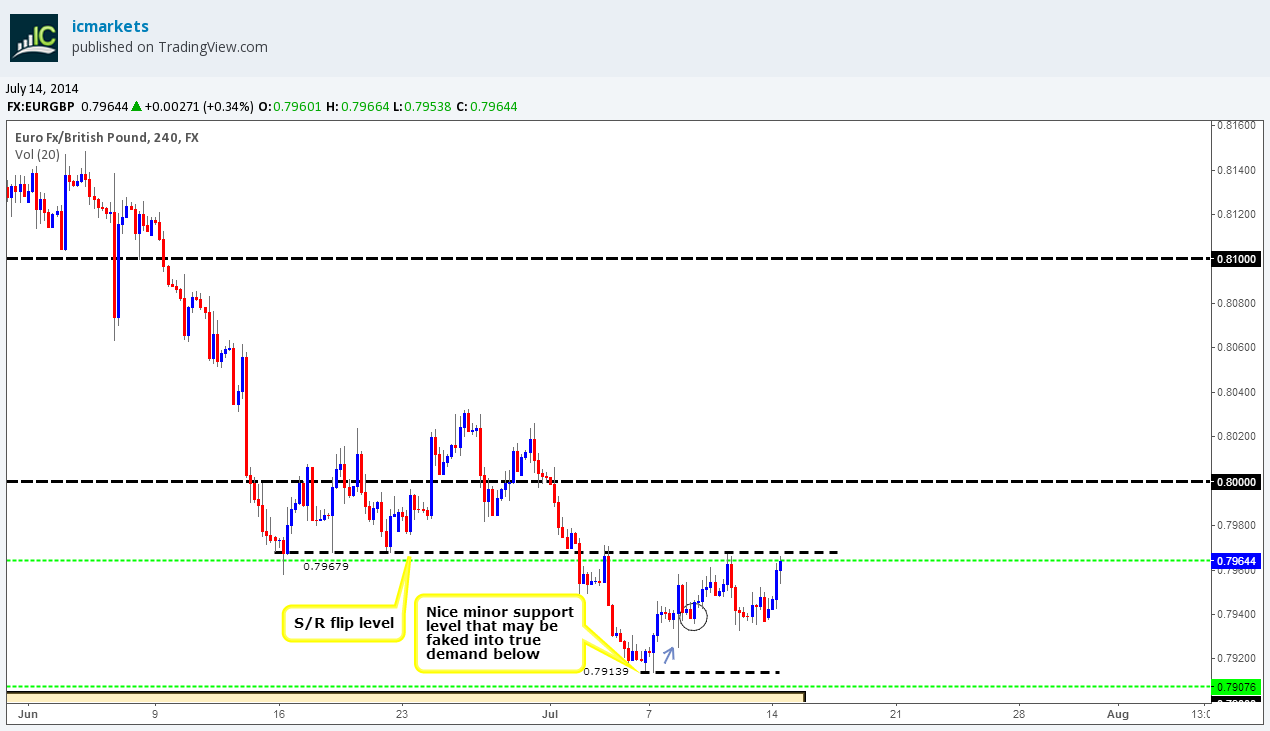Click the 0.81000 price level label
This screenshot has height=731, width=1270.
(1237, 259)
